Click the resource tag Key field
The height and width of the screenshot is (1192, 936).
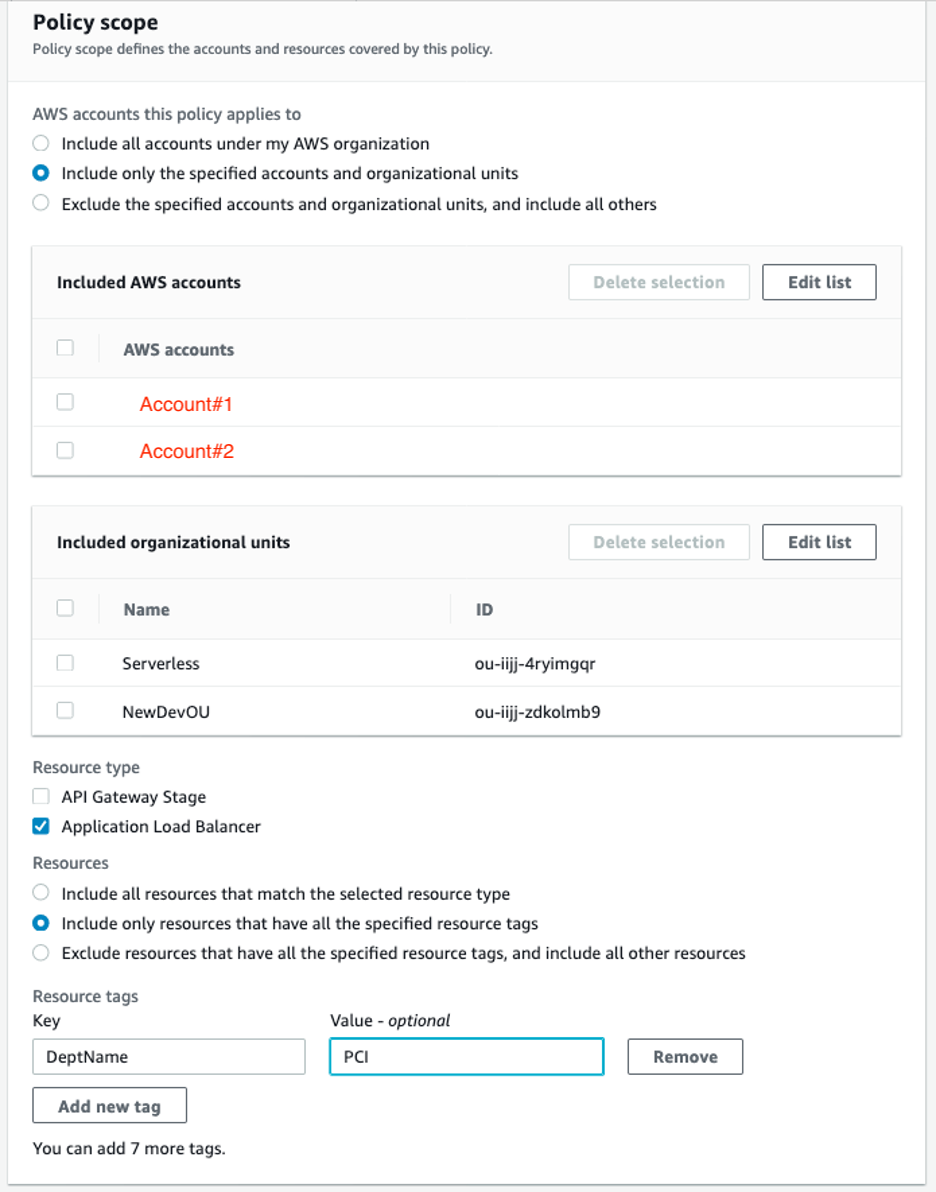pyautogui.click(x=168, y=1056)
